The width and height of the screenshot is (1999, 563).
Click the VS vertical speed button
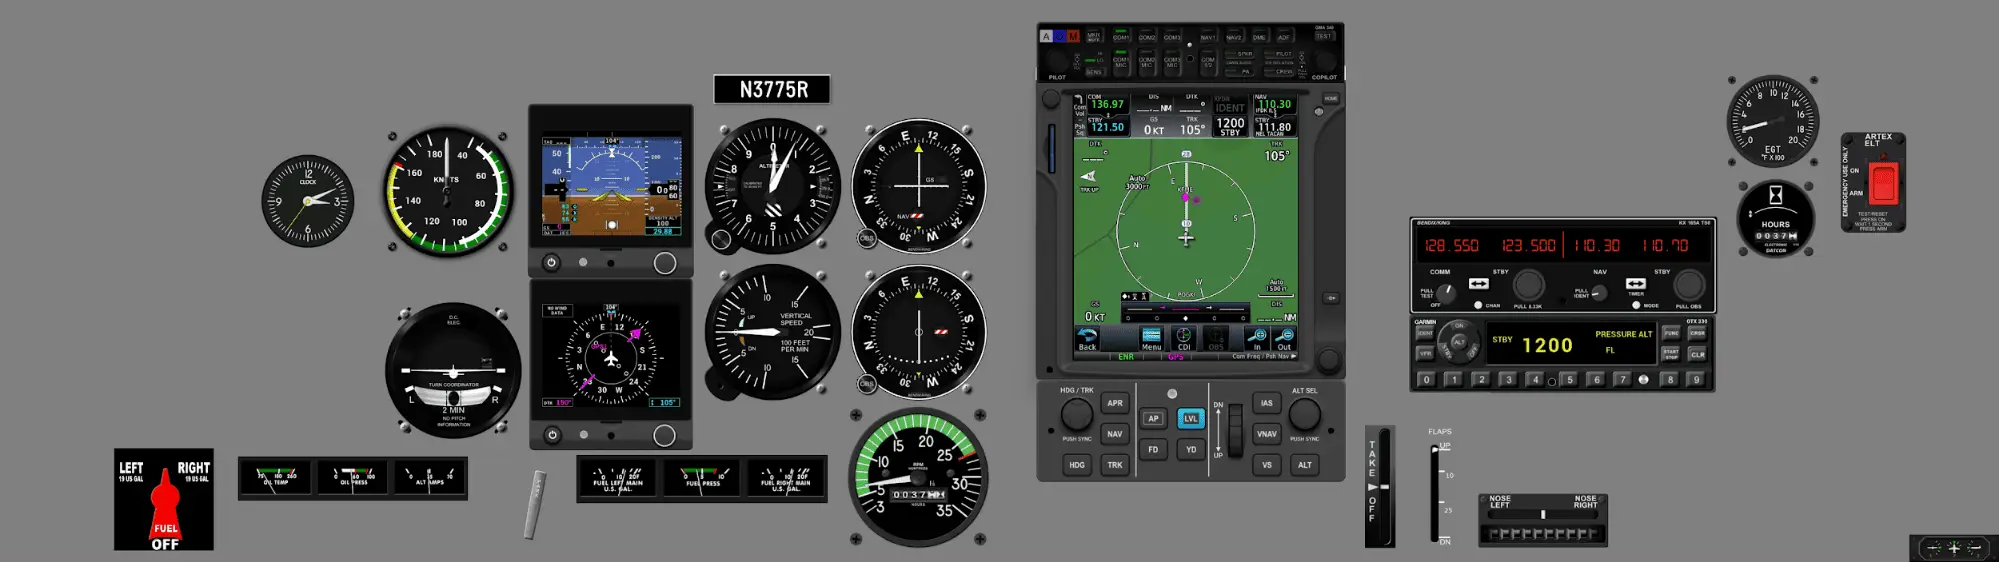(x=1267, y=465)
